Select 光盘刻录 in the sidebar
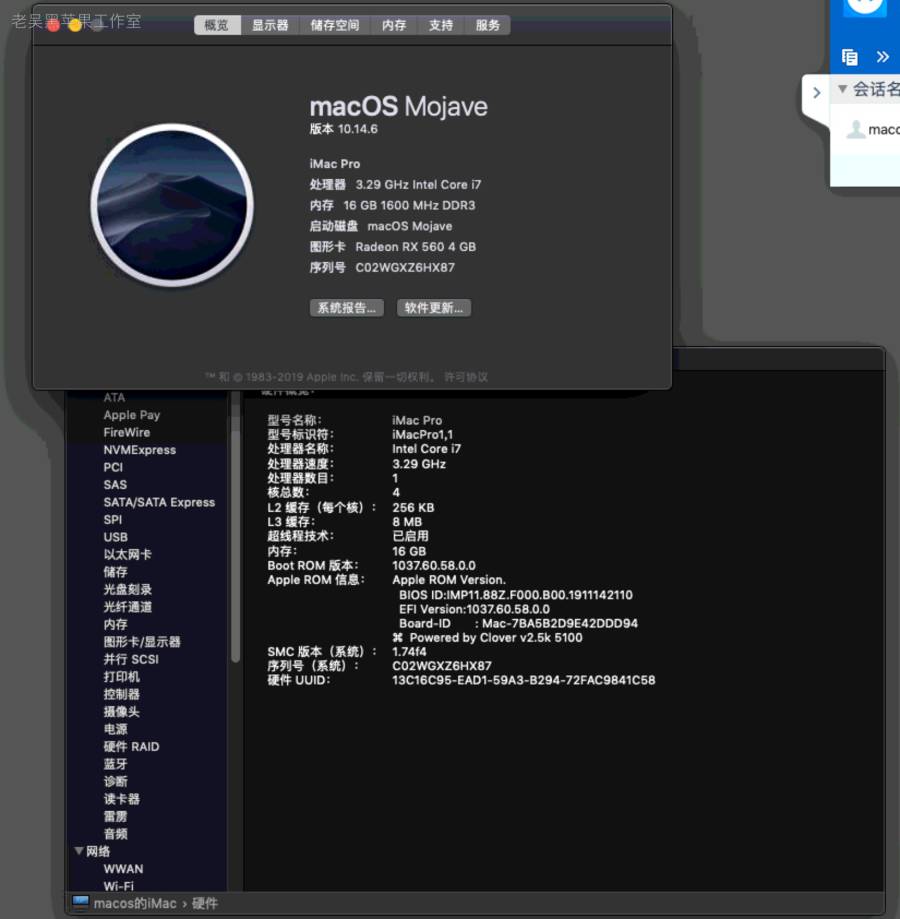The image size is (900, 919). pos(128,590)
